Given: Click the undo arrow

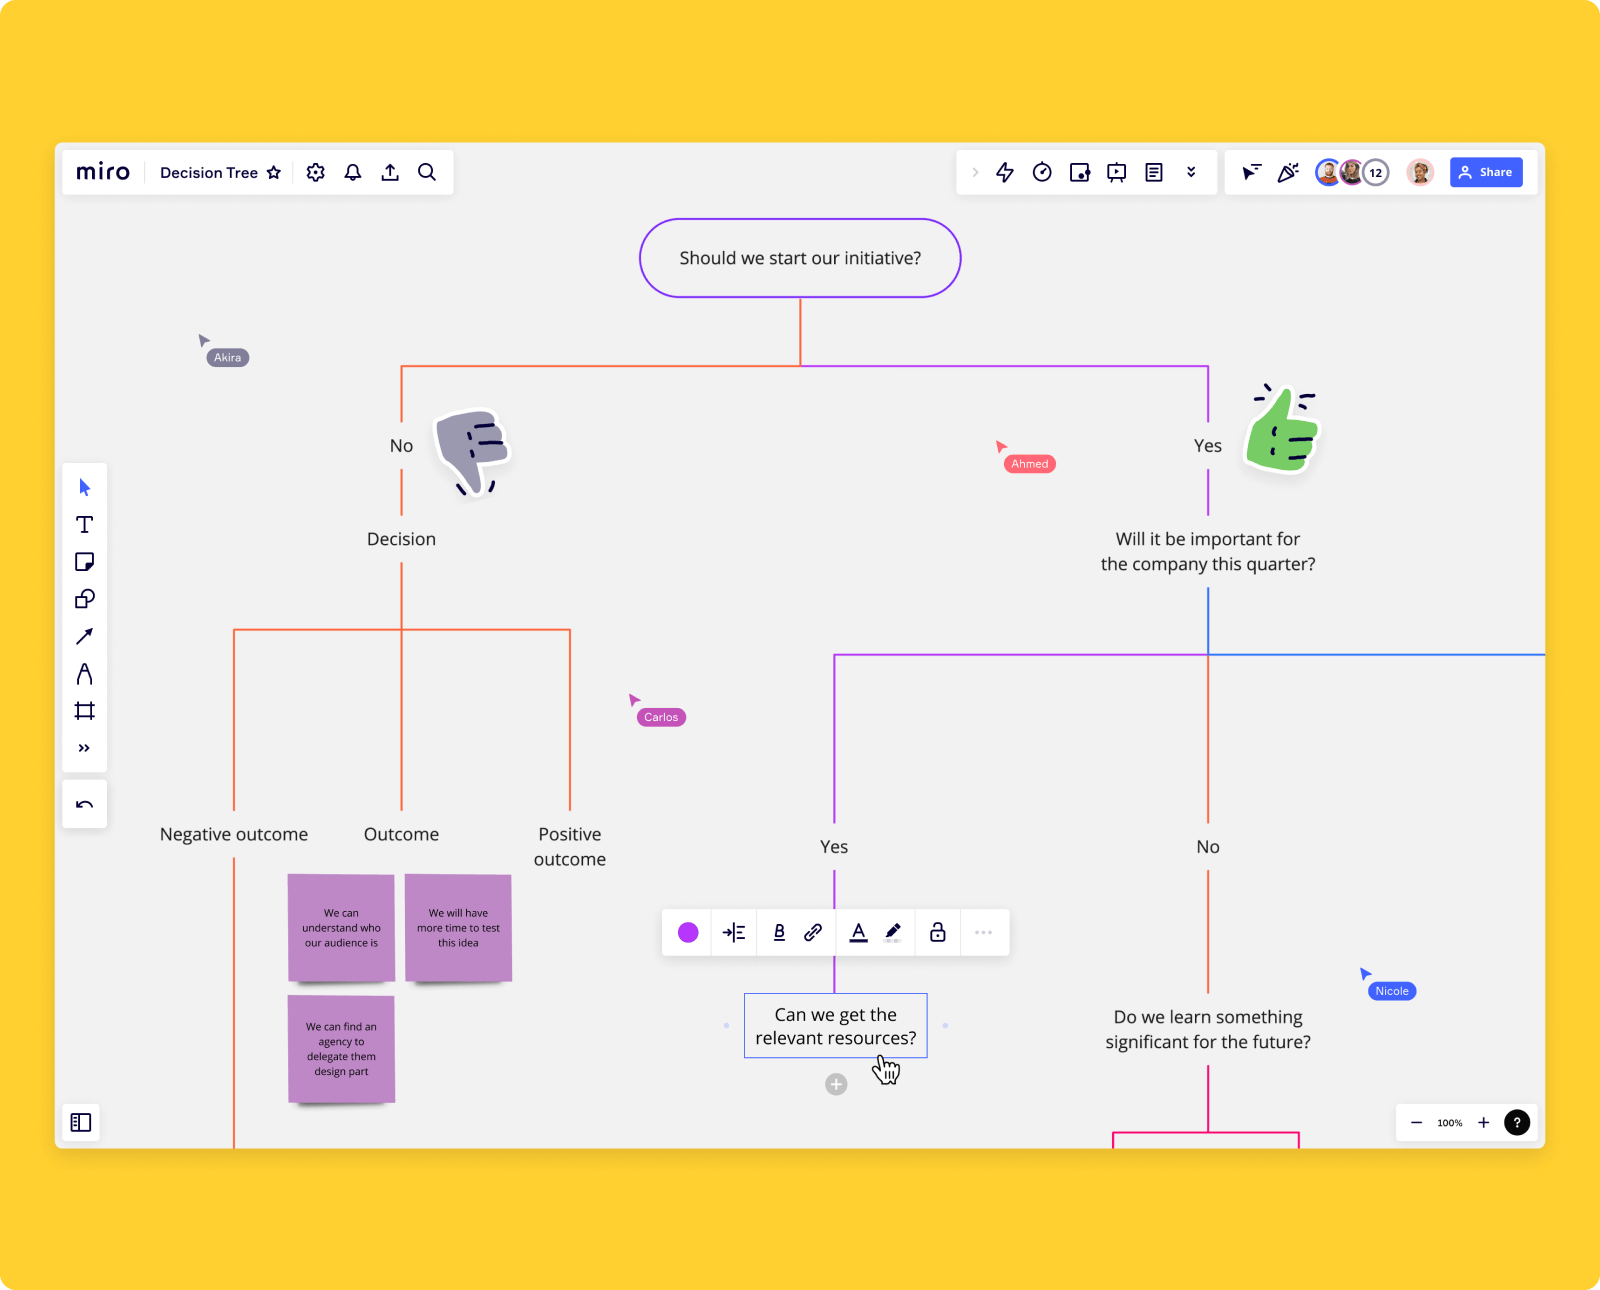Looking at the screenshot, I should tap(84, 803).
